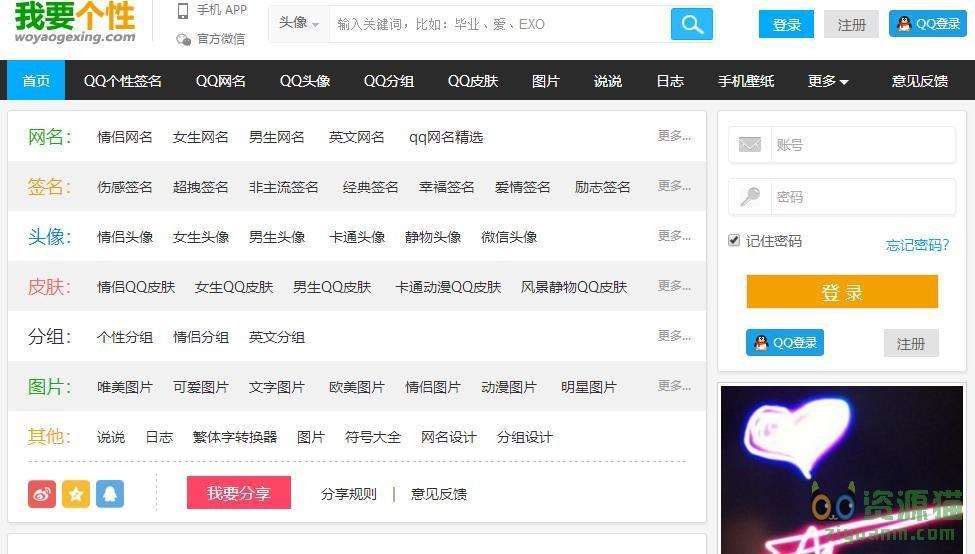Open the QQ头像 navigation item
Viewport: 975px width, 554px height.
pos(305,81)
